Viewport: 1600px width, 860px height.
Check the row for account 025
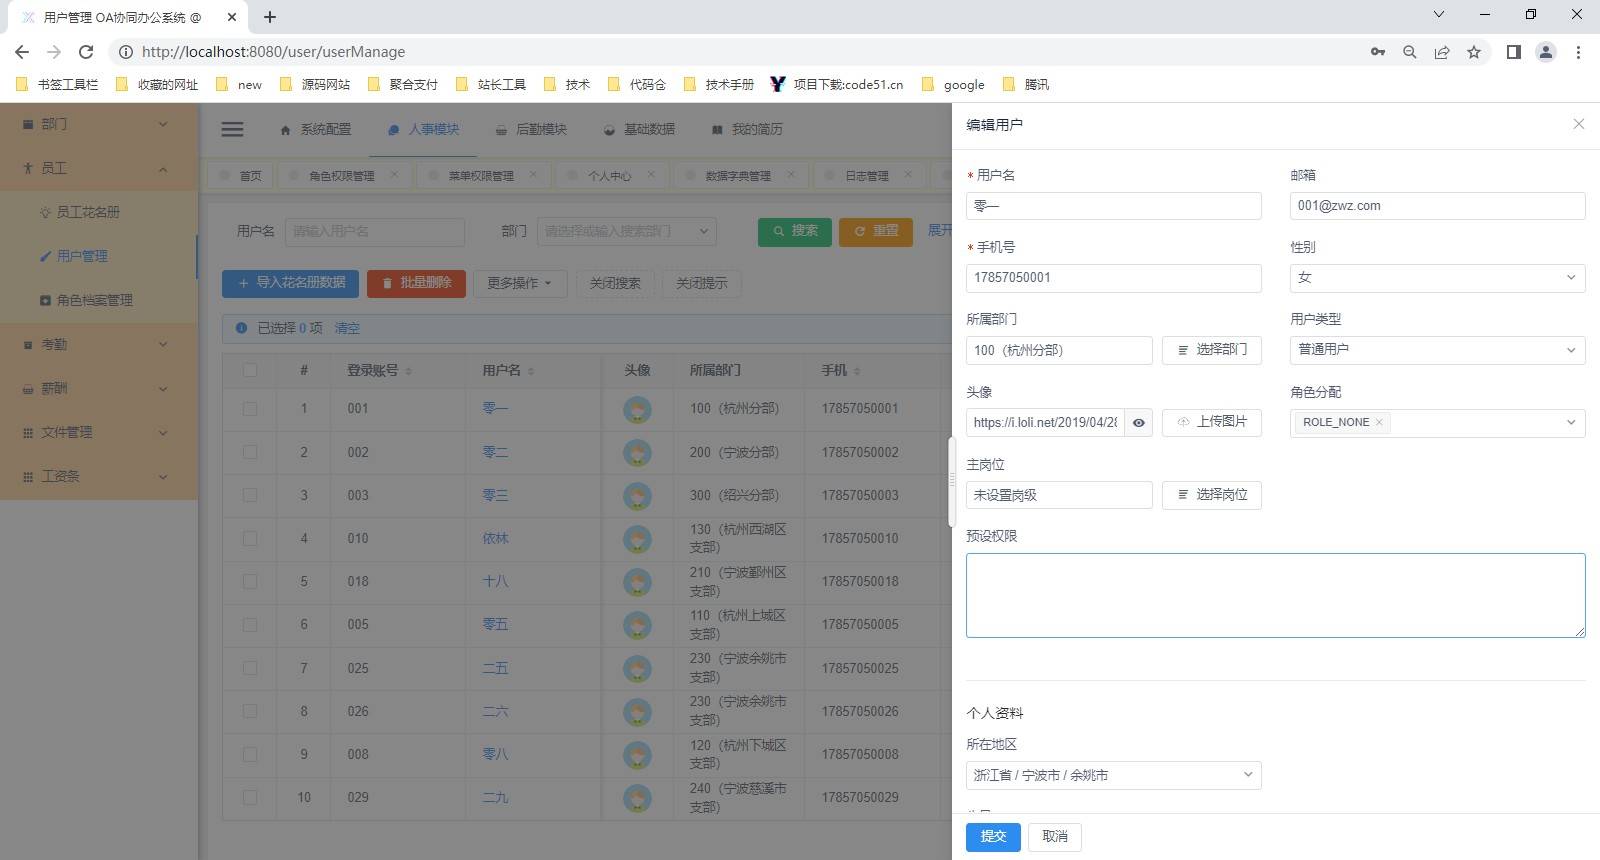point(250,668)
